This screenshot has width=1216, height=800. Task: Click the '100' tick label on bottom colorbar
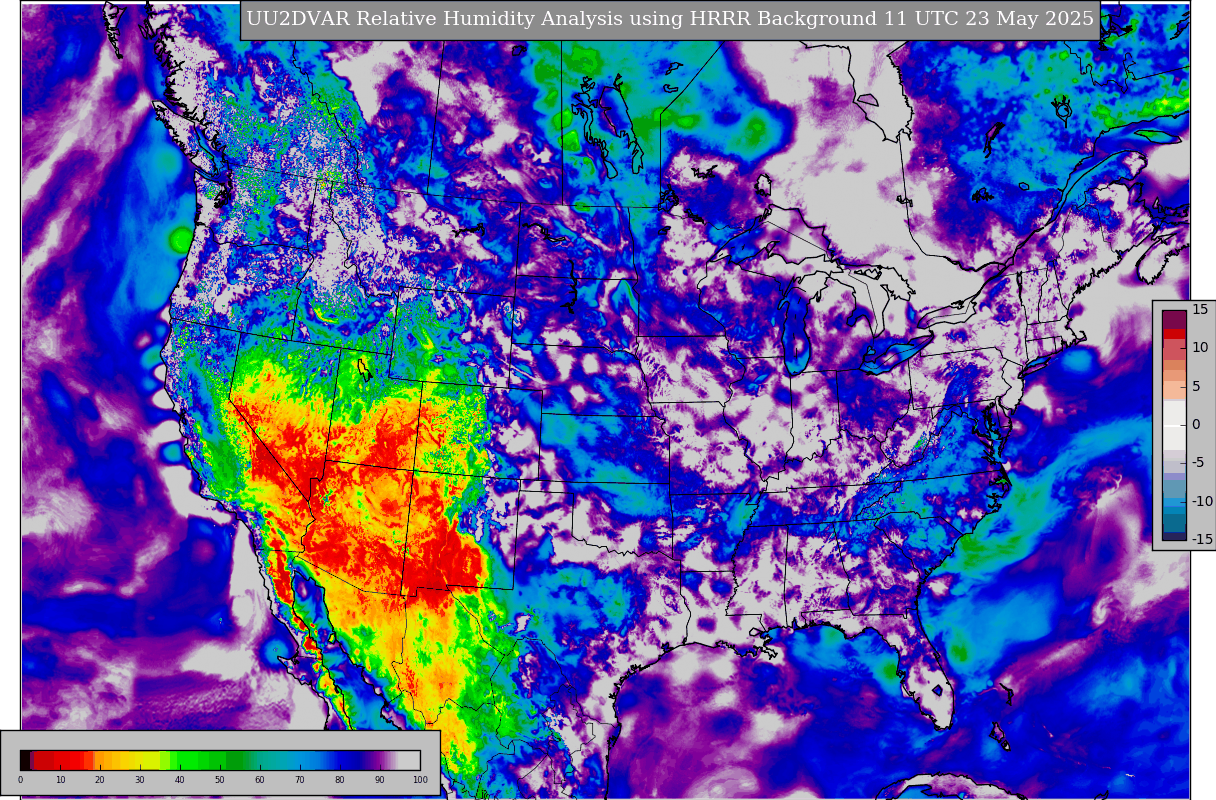(420, 780)
